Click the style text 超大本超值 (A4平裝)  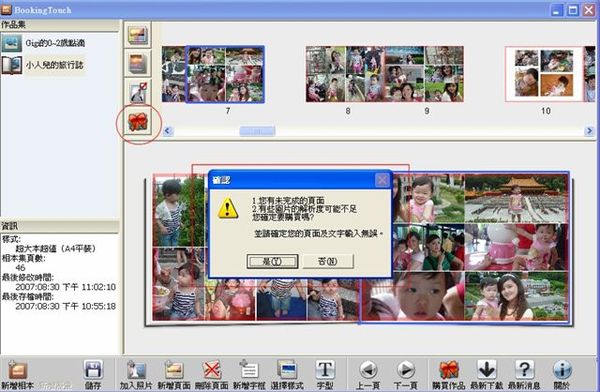click(55, 248)
